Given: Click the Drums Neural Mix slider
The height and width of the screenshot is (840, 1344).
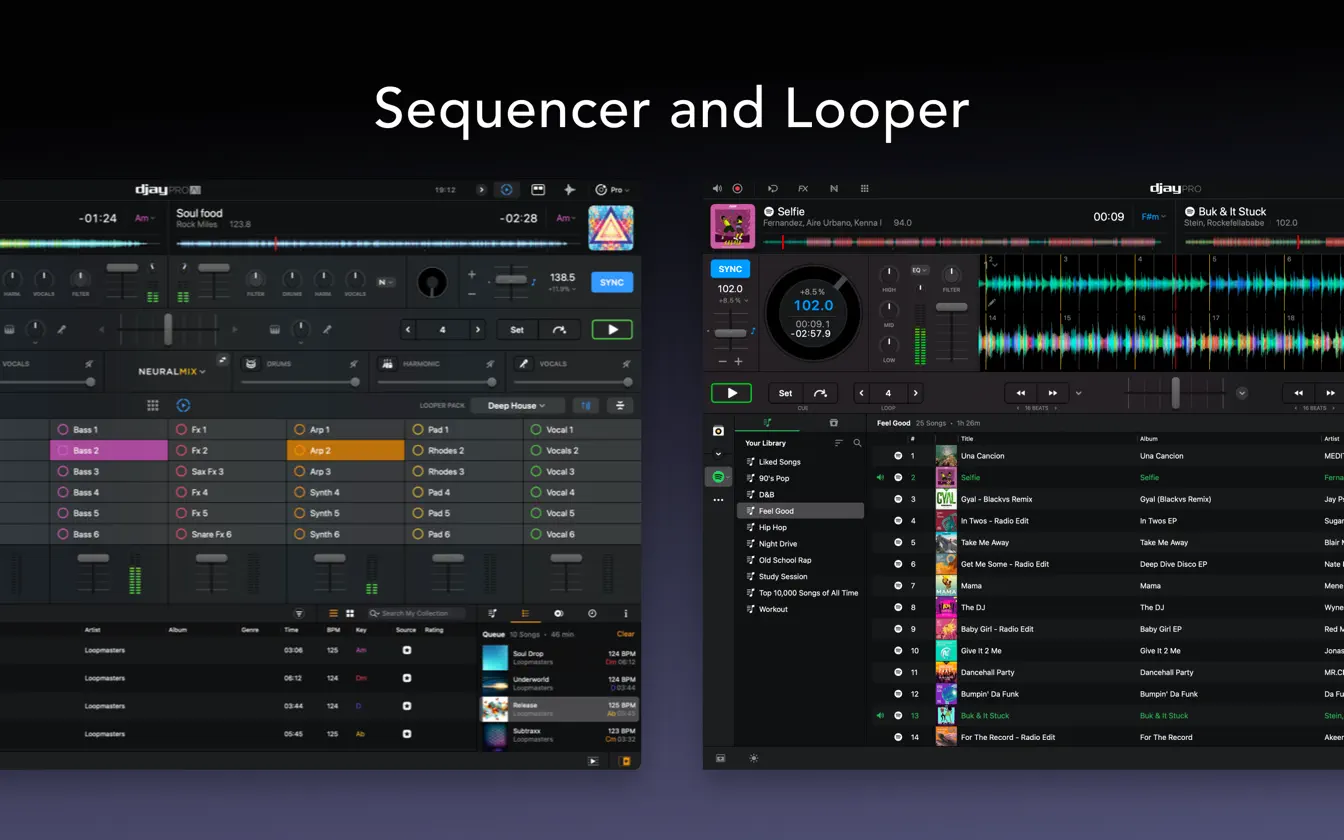Looking at the screenshot, I should (x=300, y=381).
